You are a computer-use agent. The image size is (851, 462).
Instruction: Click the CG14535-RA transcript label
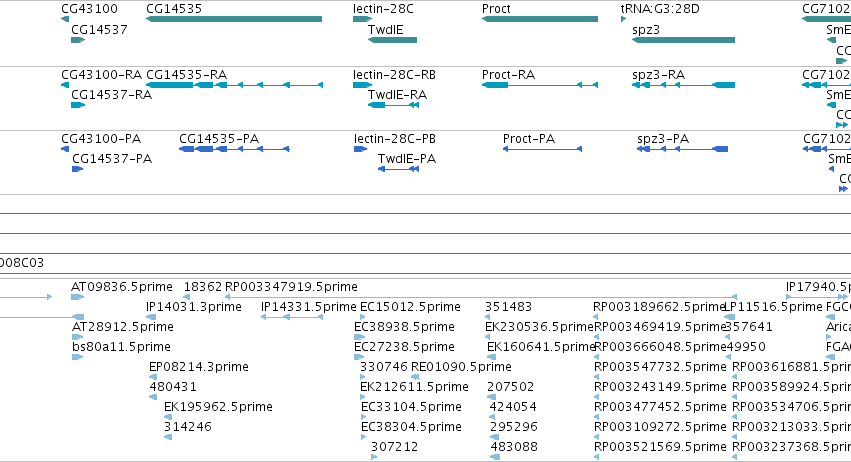tap(187, 74)
